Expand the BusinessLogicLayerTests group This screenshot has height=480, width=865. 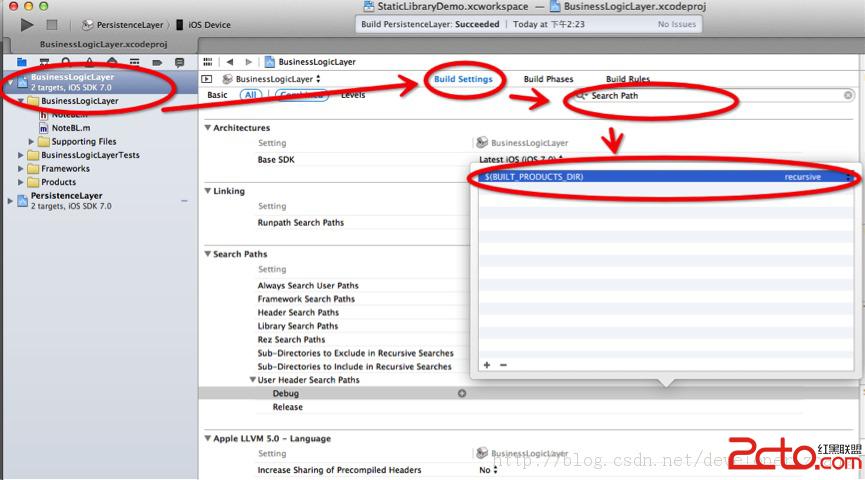click(x=20, y=155)
